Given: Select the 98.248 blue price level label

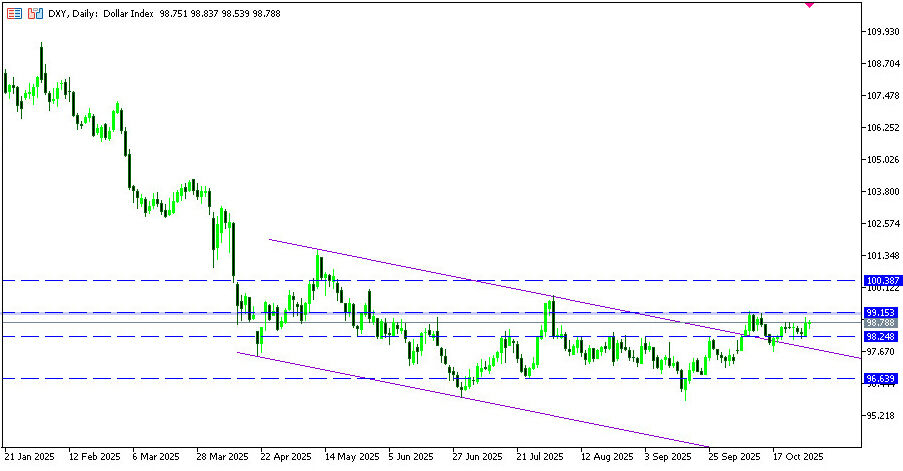Looking at the screenshot, I should pyautogui.click(x=879, y=337).
